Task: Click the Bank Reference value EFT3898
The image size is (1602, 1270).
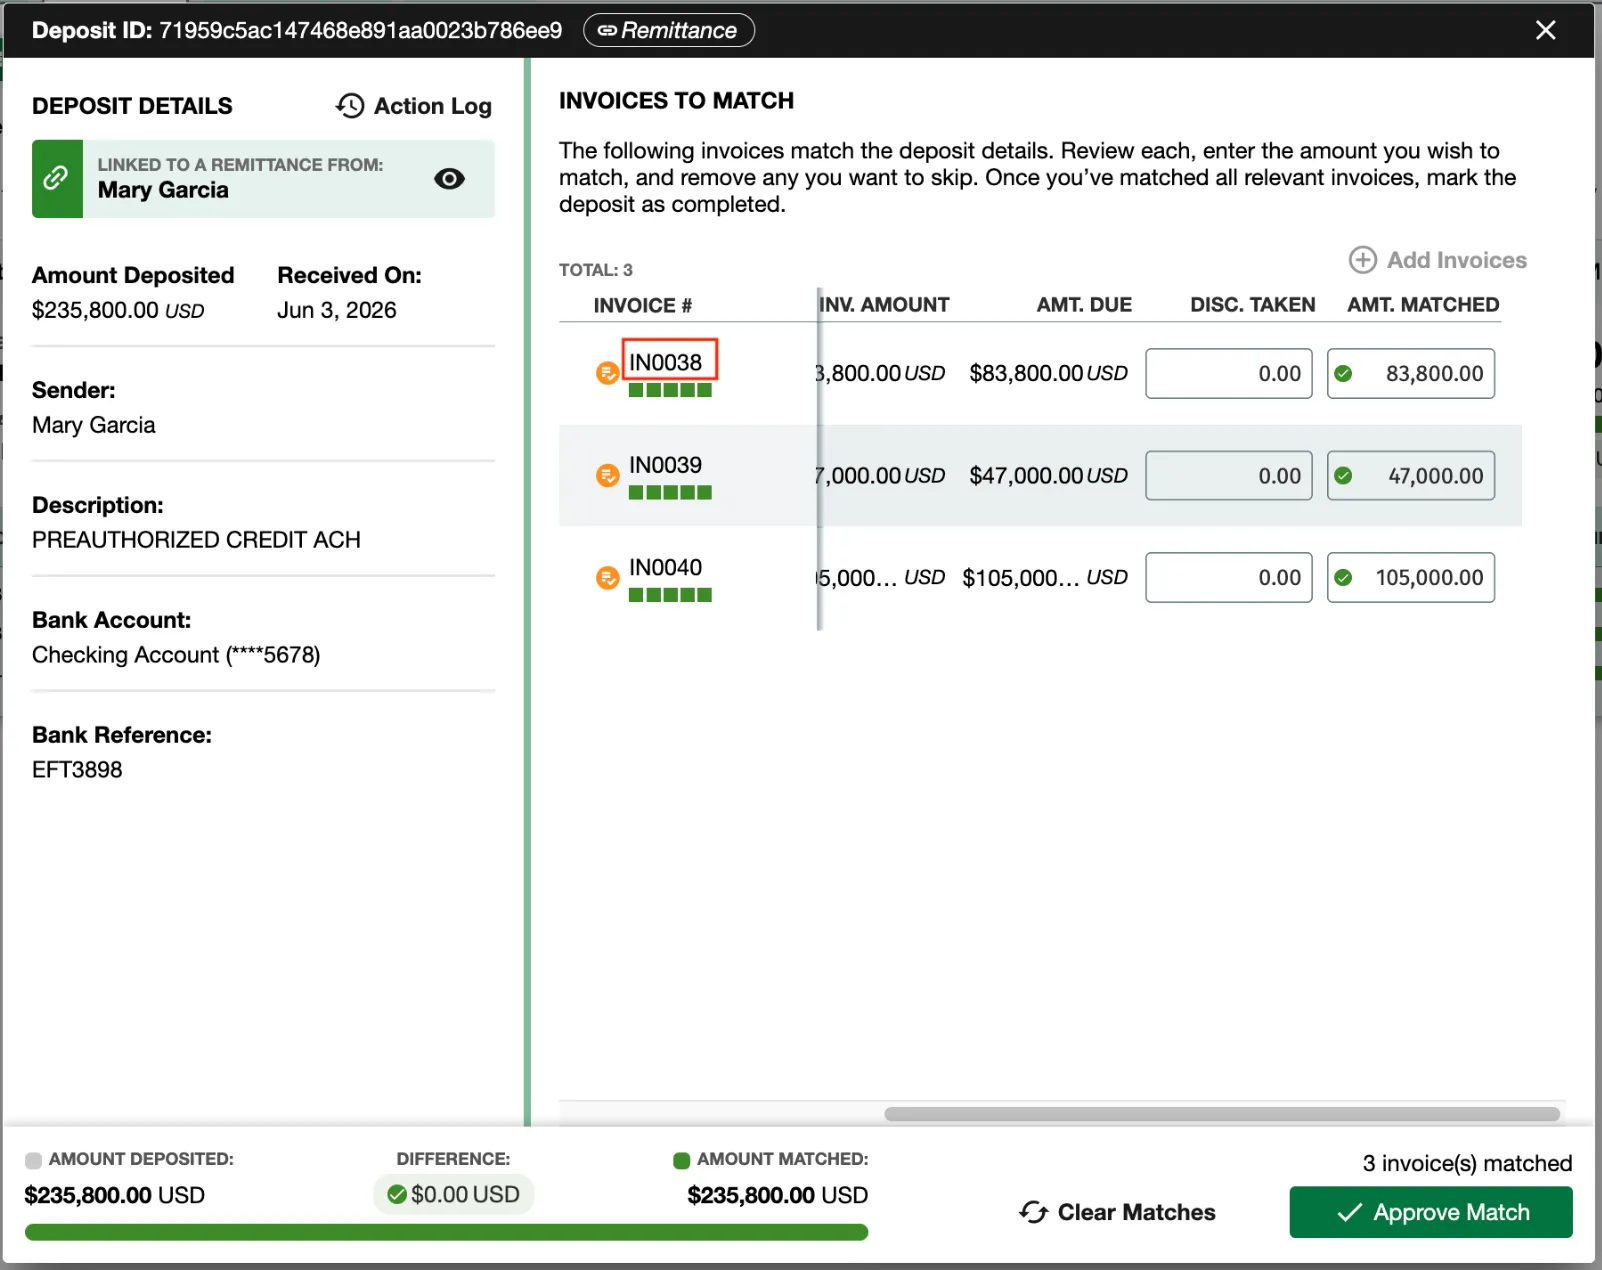Action: 77,770
